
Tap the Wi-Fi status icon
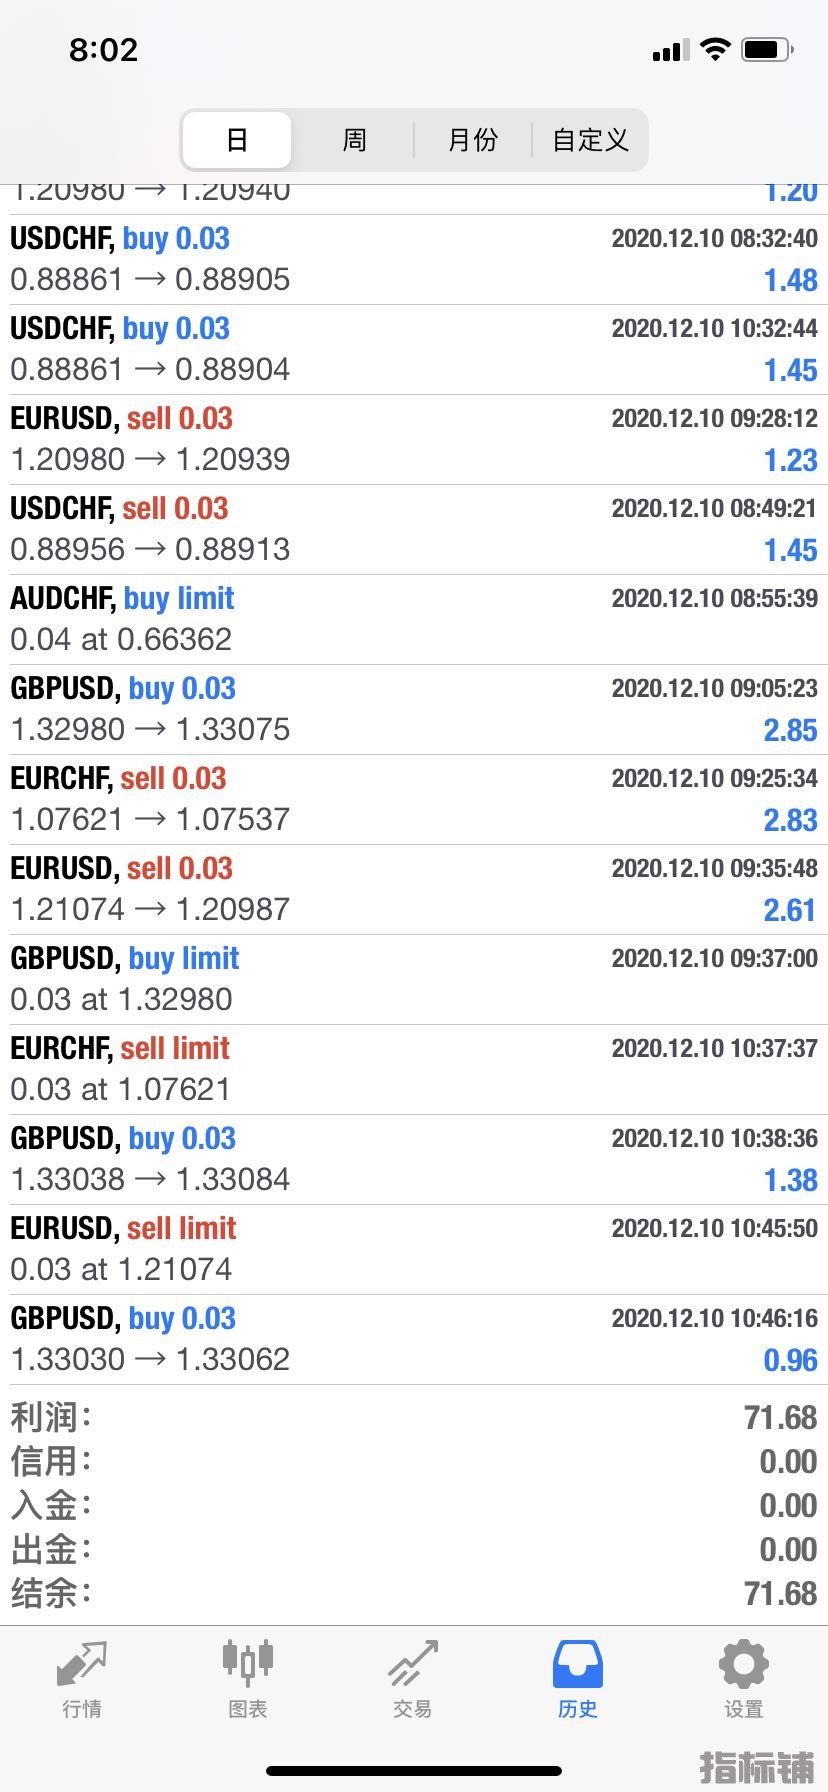point(715,49)
